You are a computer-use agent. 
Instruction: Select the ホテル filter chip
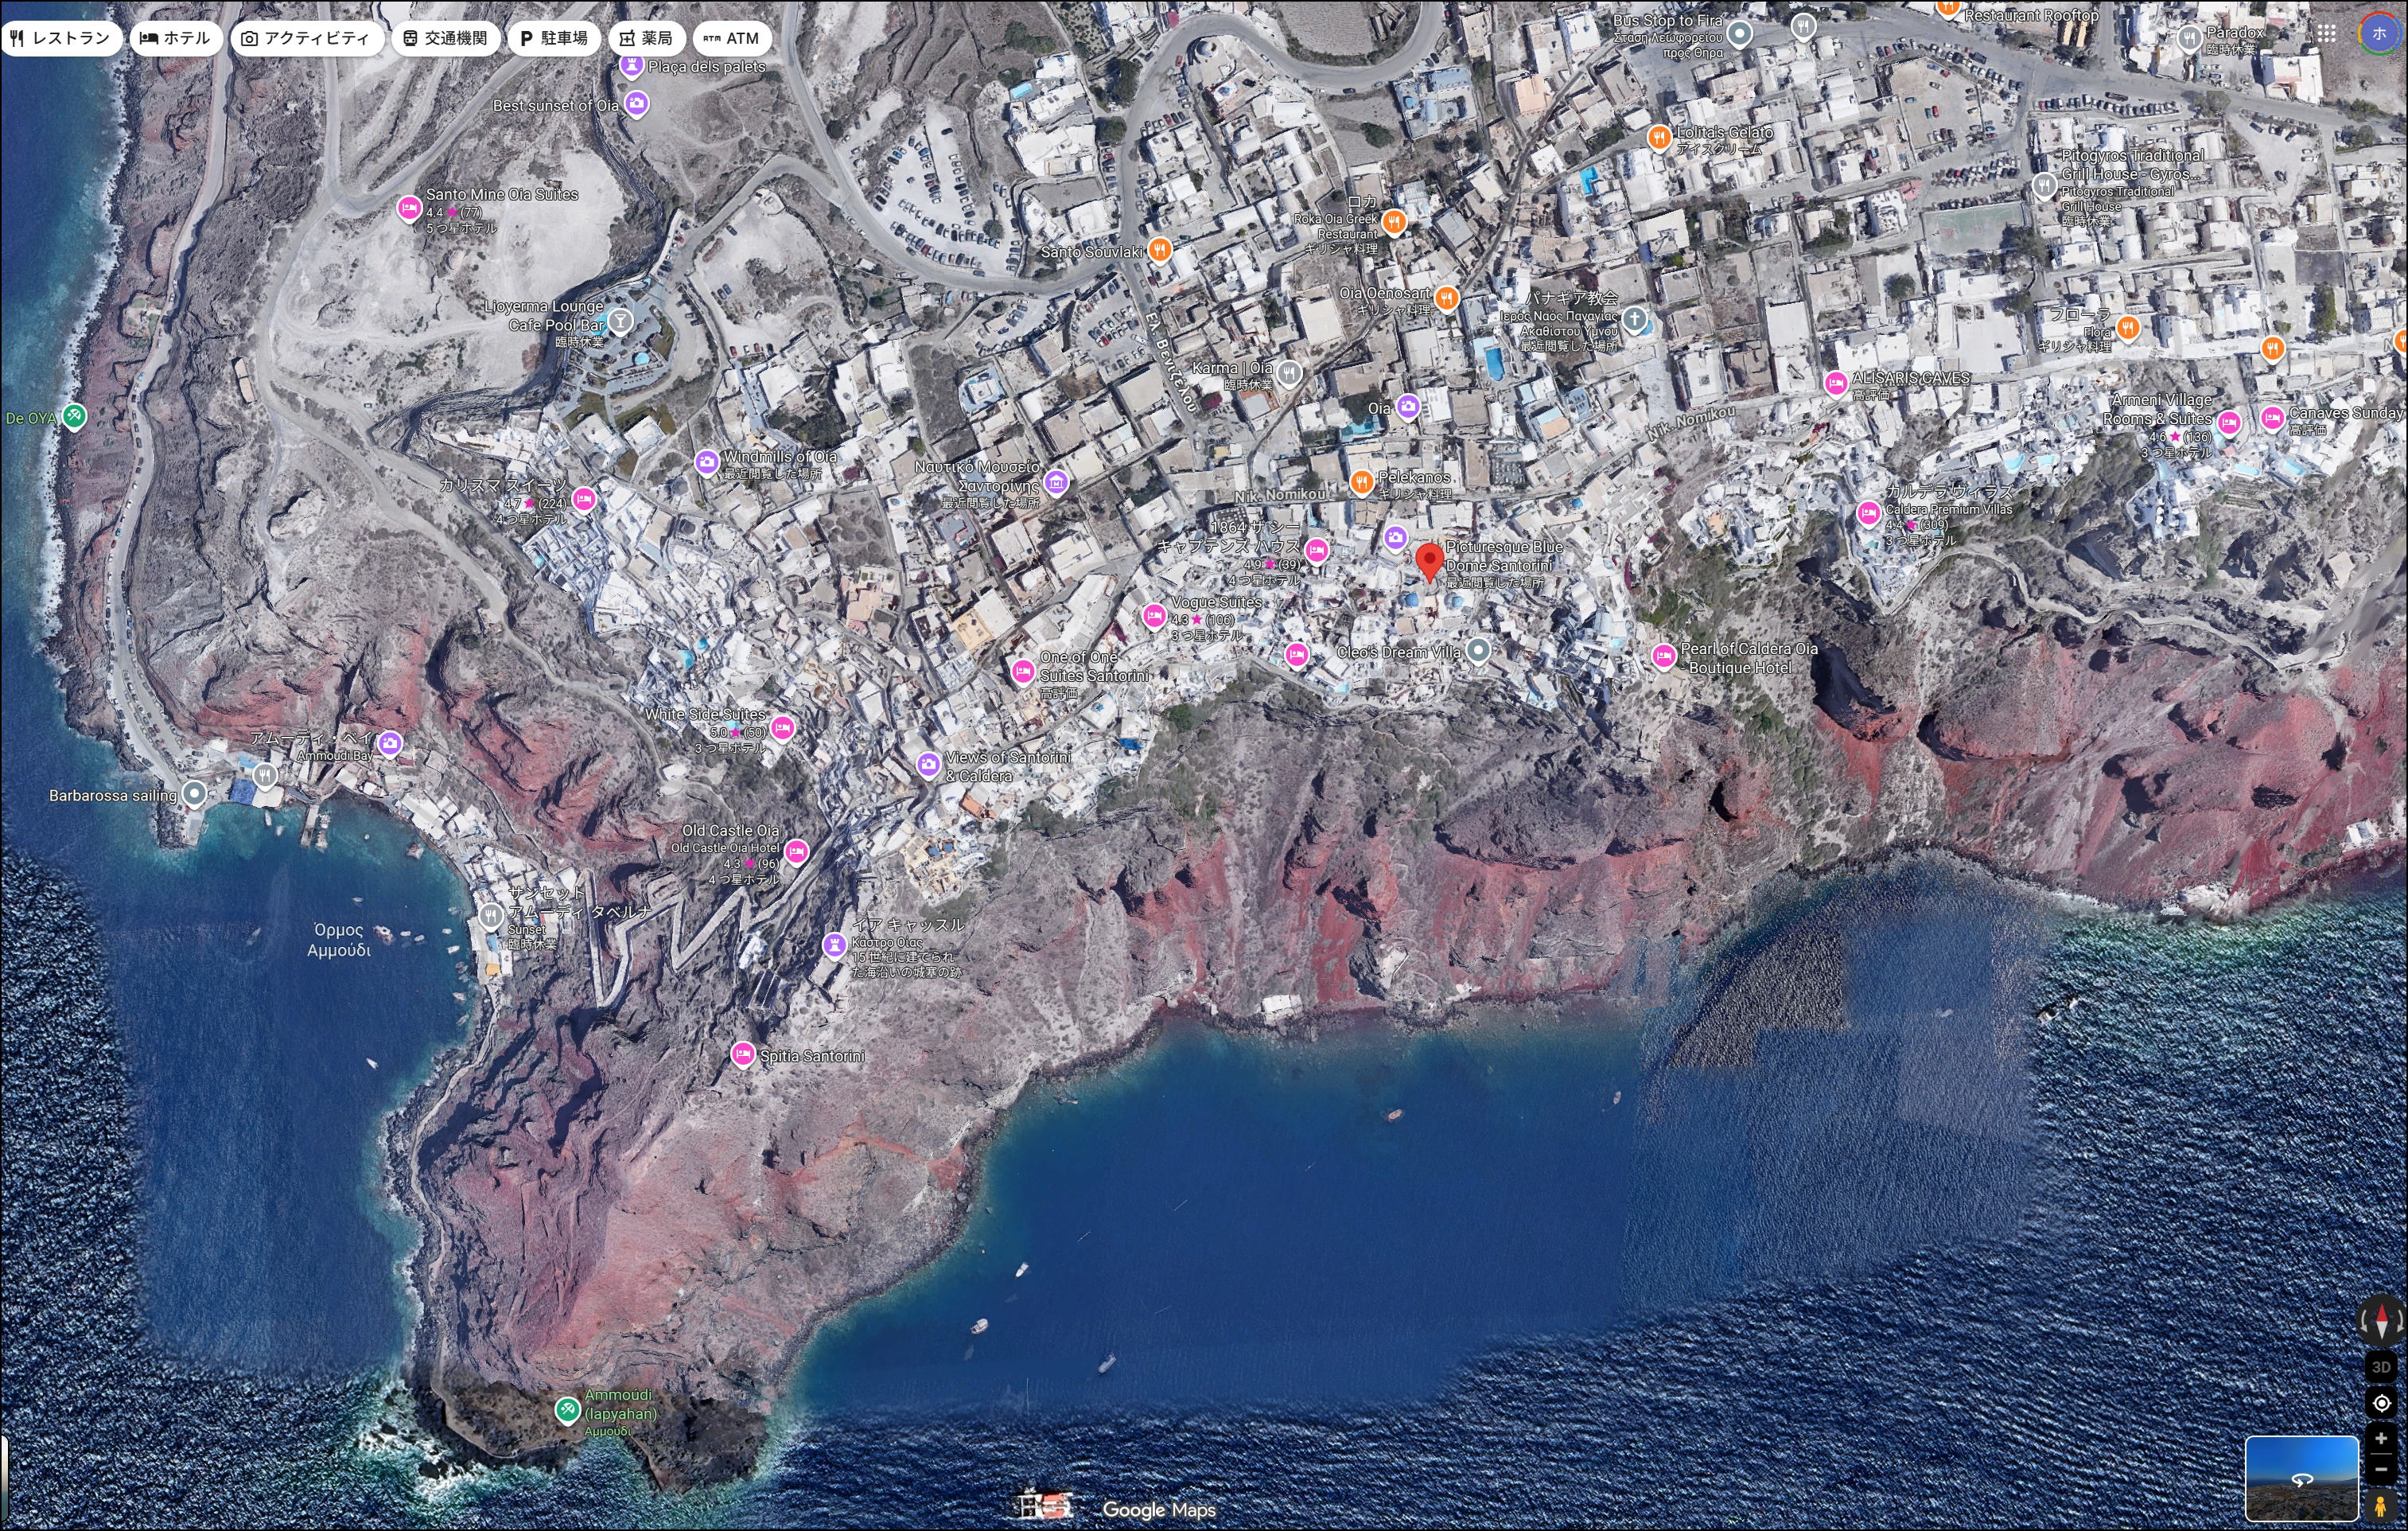175,38
